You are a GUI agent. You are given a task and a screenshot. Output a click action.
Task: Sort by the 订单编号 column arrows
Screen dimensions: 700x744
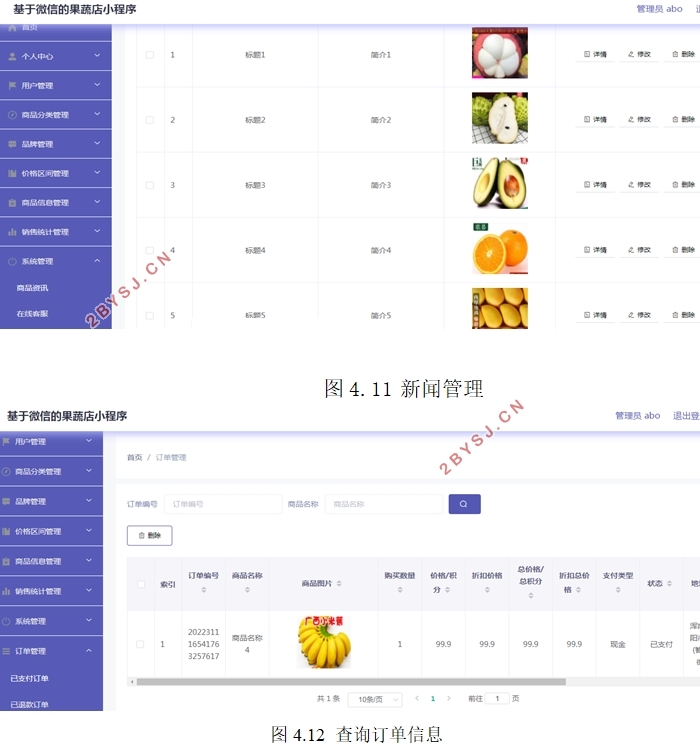point(204,590)
